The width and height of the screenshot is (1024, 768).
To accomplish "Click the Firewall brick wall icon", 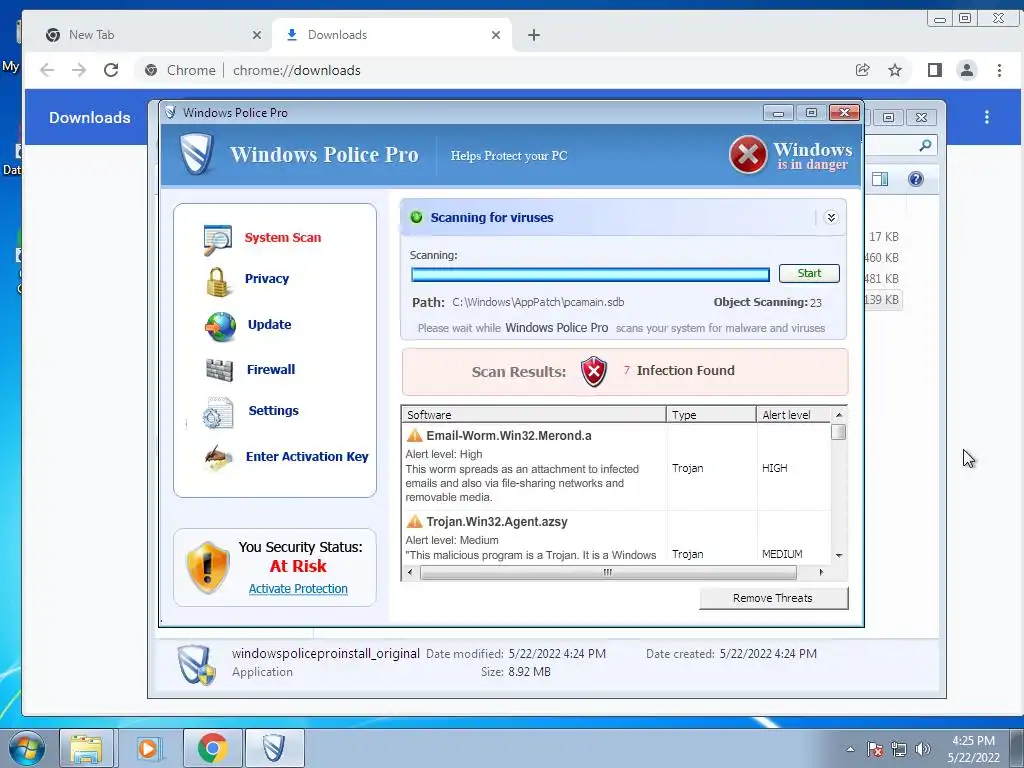I will [219, 370].
